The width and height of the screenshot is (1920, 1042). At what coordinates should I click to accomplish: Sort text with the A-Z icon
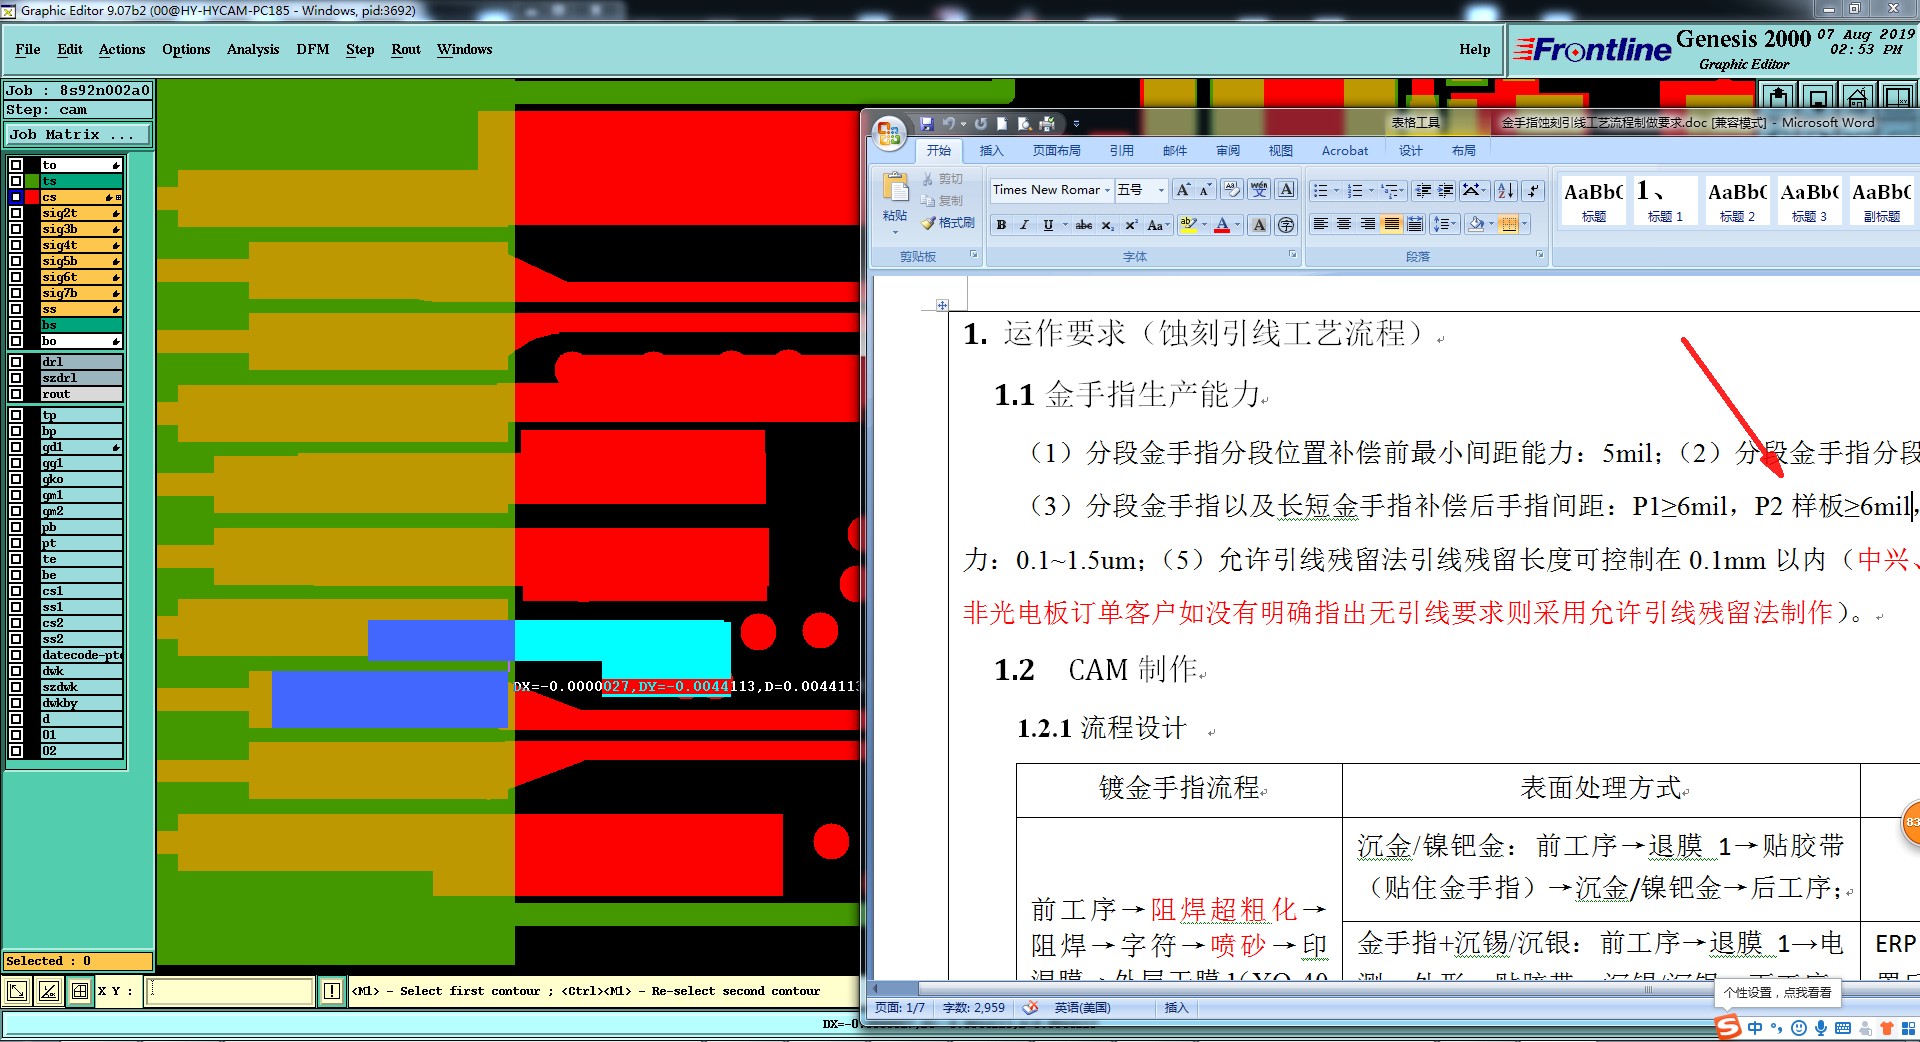(1506, 190)
